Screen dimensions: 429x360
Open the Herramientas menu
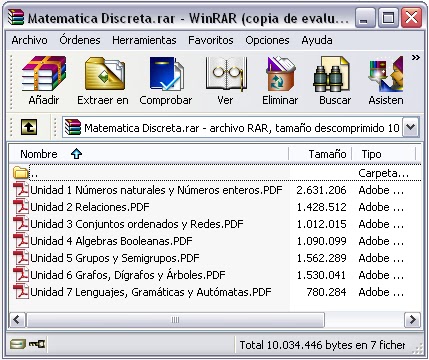[144, 40]
